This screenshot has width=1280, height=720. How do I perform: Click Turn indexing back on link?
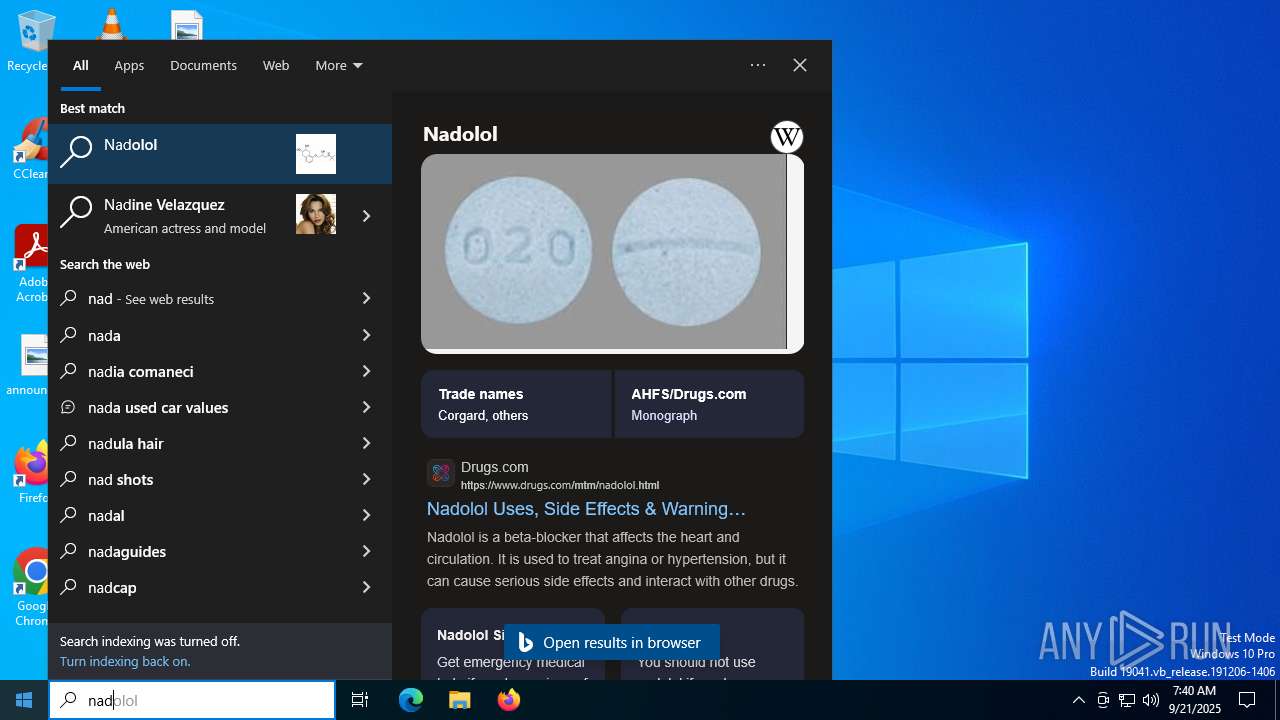click(x=125, y=661)
